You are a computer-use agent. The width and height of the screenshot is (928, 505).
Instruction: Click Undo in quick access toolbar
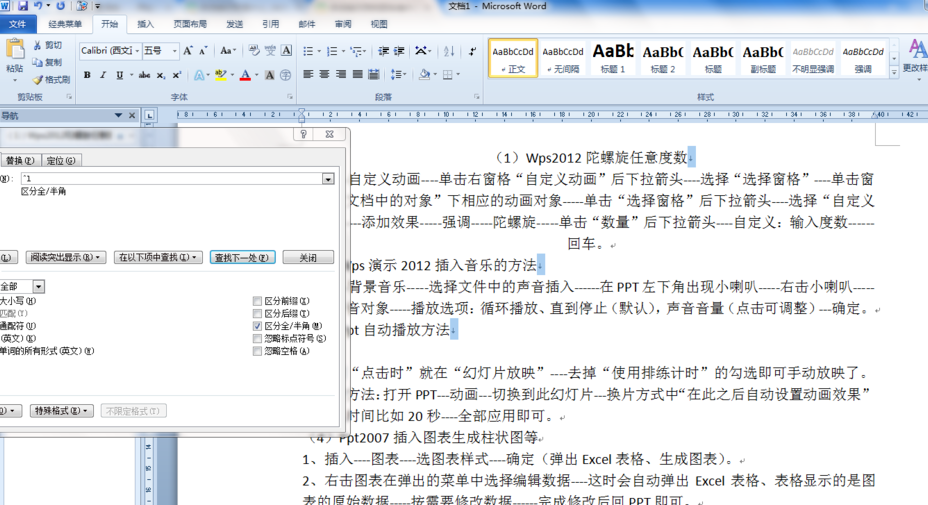click(x=38, y=6)
